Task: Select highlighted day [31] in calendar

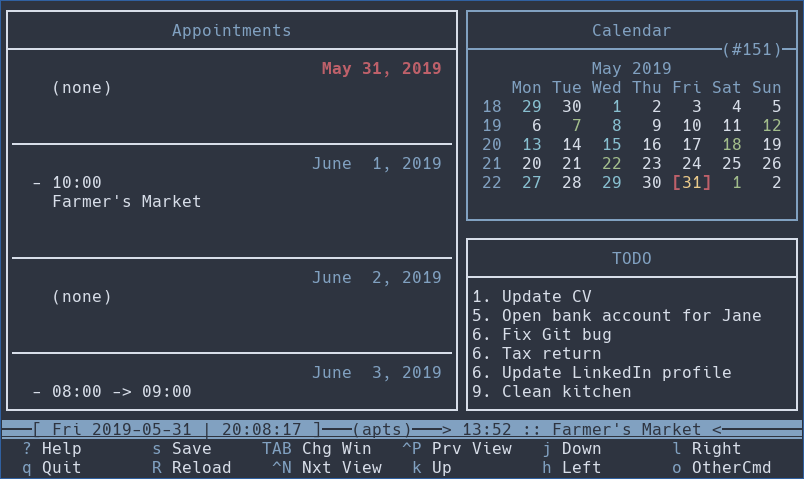Action: 691,183
